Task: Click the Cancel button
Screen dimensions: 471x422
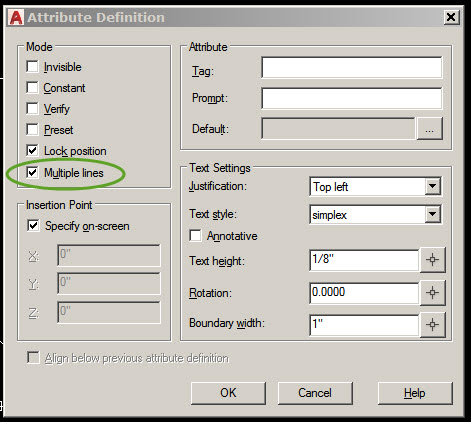Action: [x=315, y=393]
